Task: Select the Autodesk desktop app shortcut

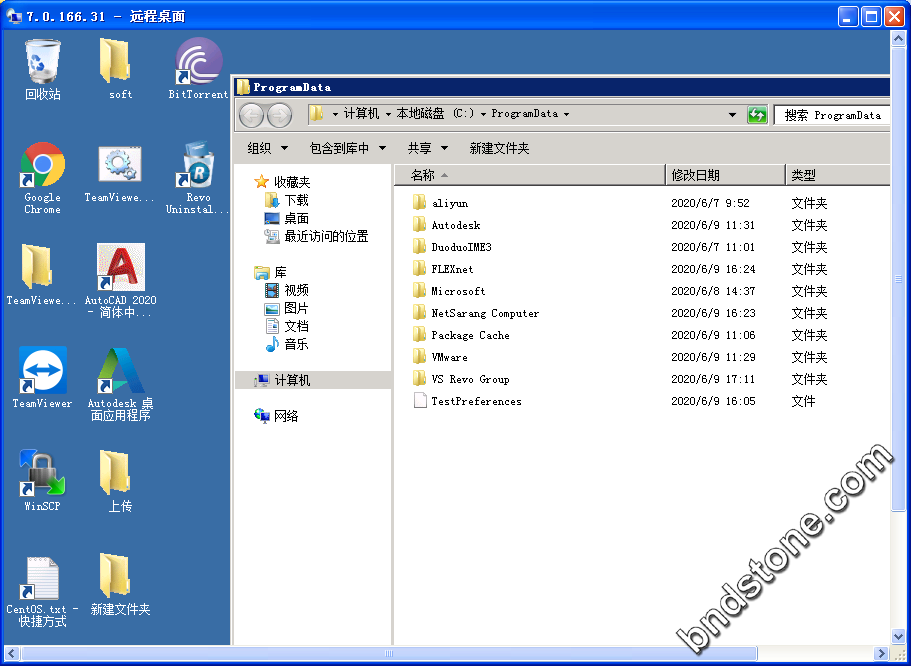Action: [x=120, y=372]
